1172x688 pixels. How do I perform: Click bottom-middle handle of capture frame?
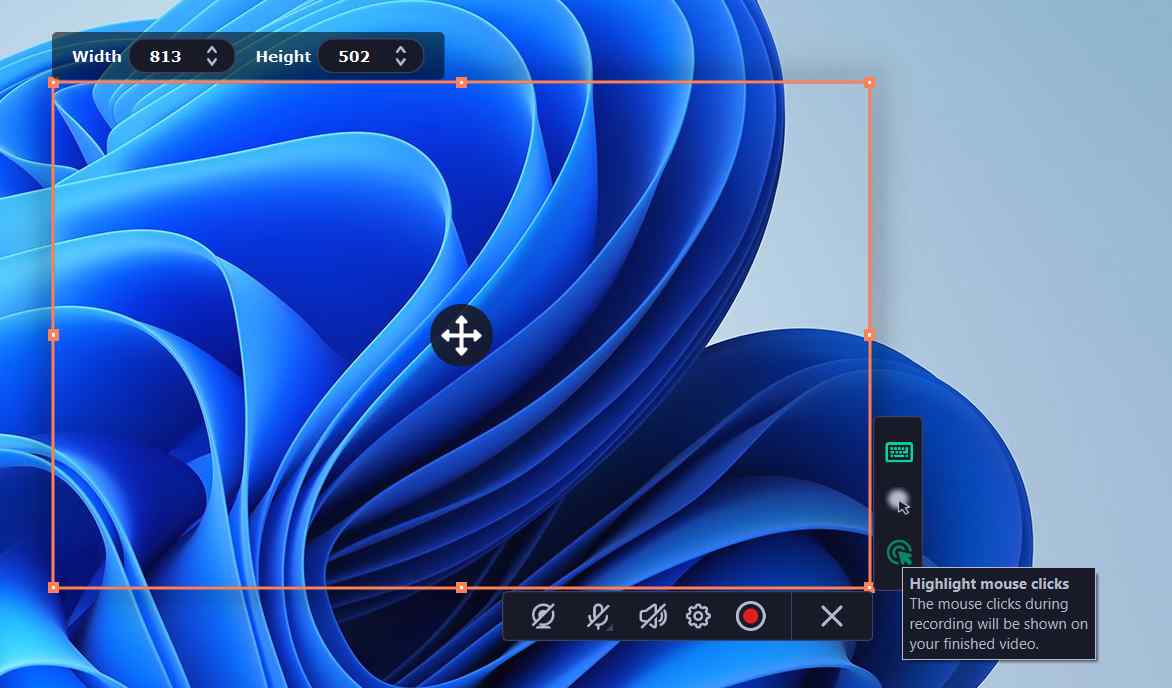pos(461,587)
